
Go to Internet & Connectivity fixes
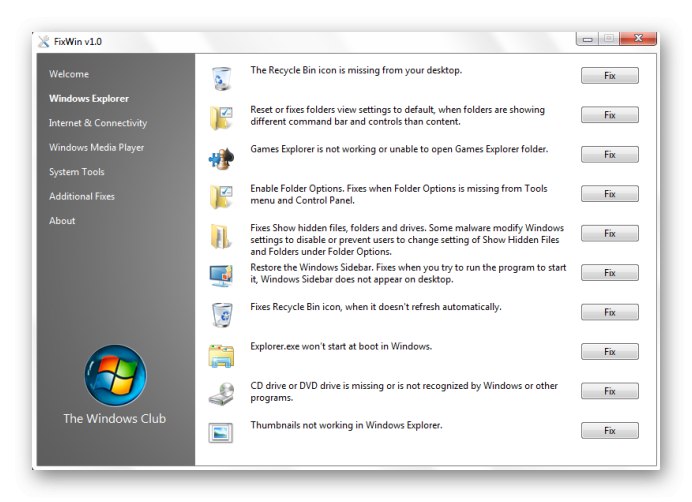98,123
